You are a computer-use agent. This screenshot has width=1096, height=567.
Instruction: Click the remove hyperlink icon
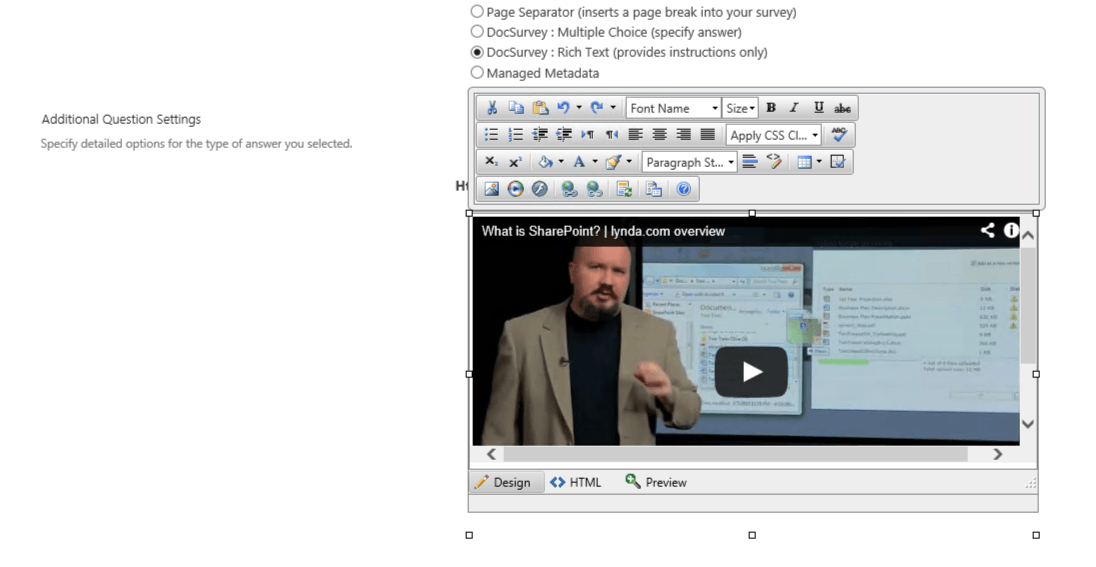[594, 189]
